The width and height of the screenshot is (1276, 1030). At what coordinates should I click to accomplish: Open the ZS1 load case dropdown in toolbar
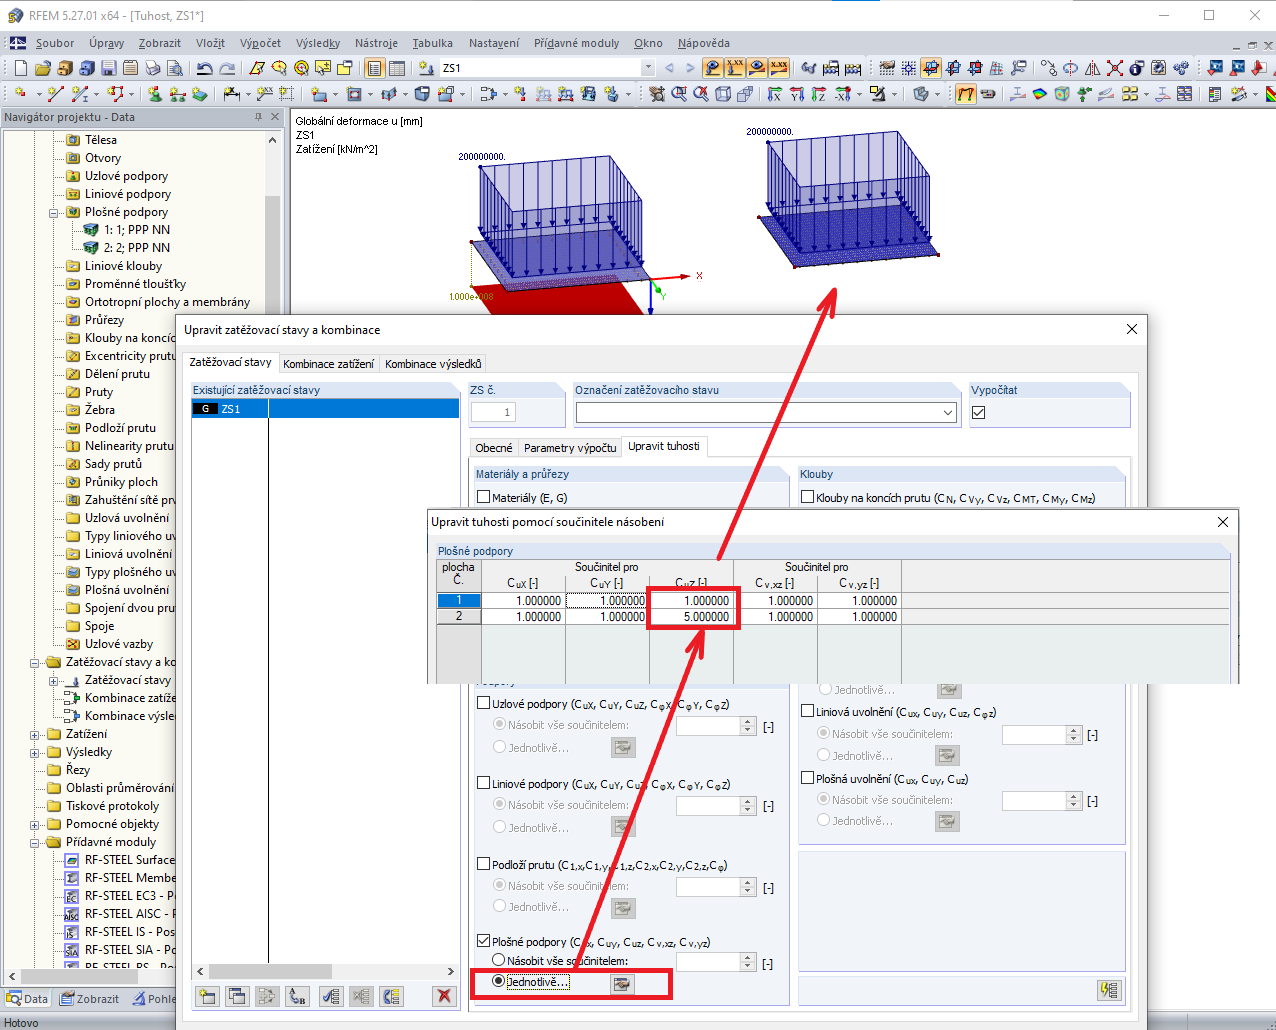click(x=648, y=68)
